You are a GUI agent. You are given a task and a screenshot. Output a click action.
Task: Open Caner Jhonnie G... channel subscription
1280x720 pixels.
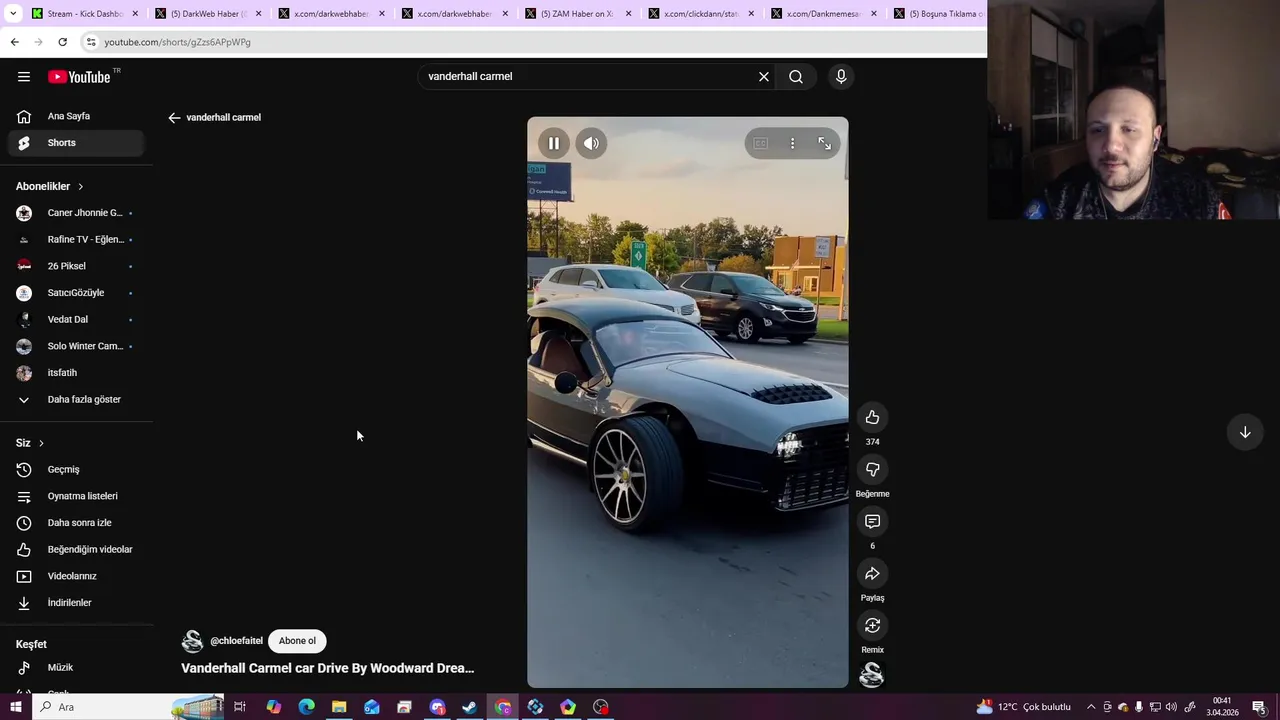click(x=77, y=213)
